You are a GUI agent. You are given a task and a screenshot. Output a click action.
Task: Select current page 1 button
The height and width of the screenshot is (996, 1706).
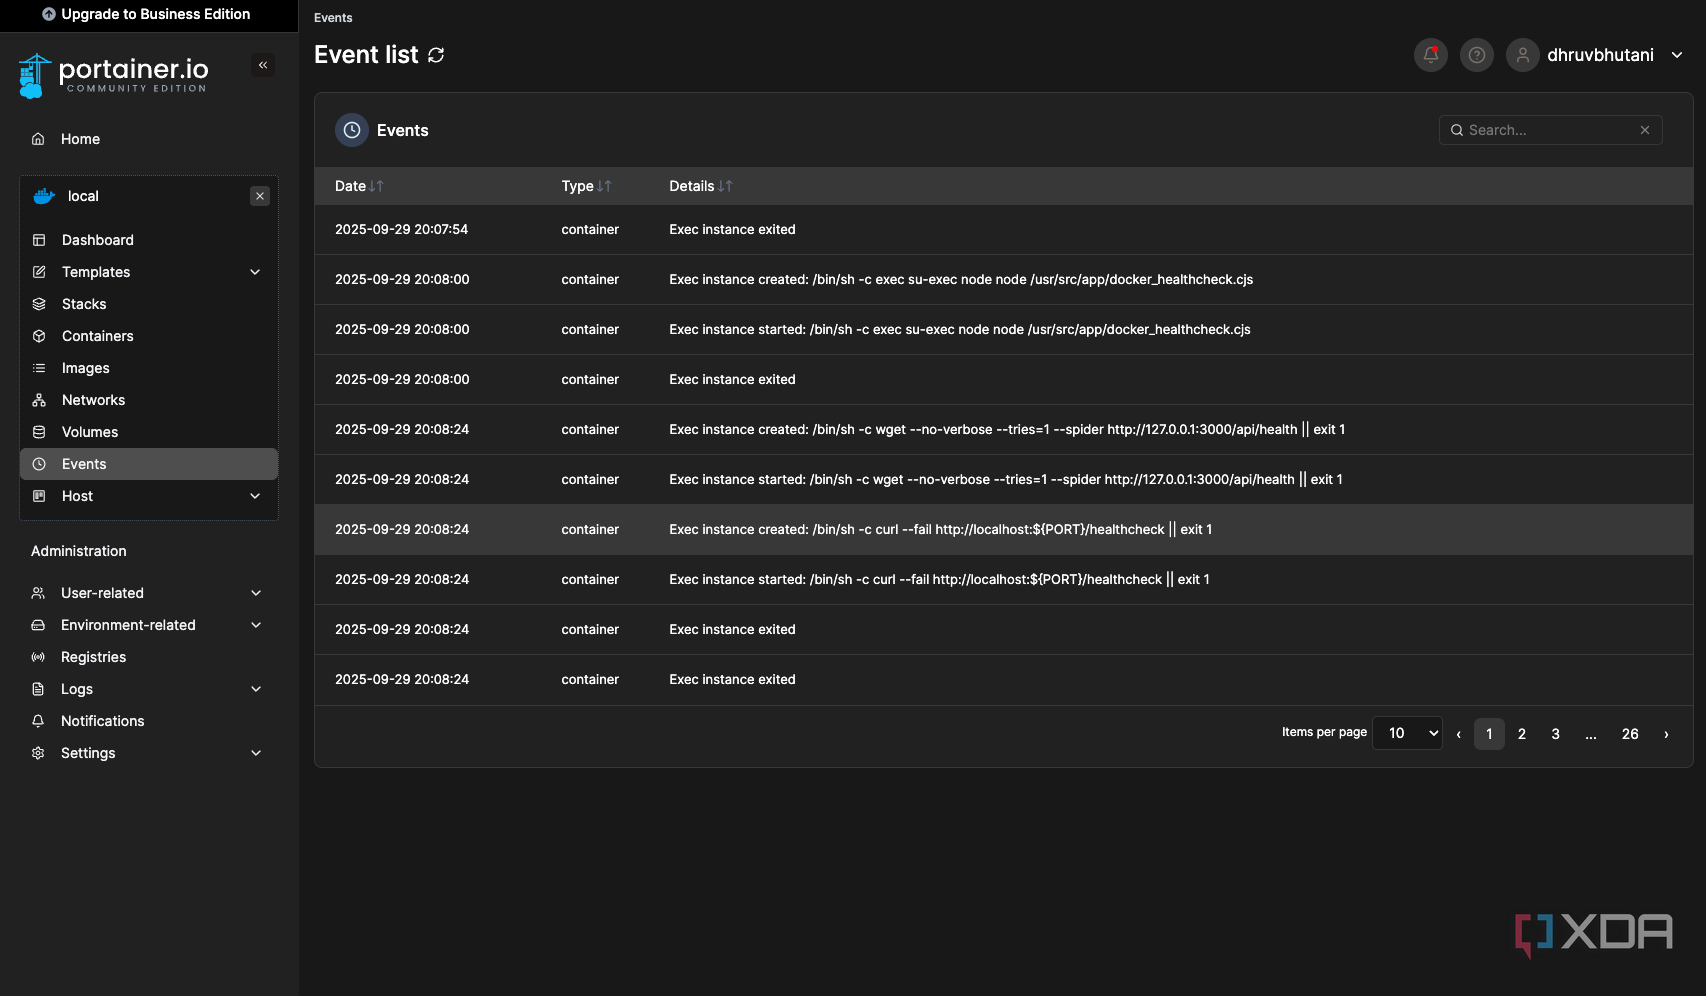1489,734
